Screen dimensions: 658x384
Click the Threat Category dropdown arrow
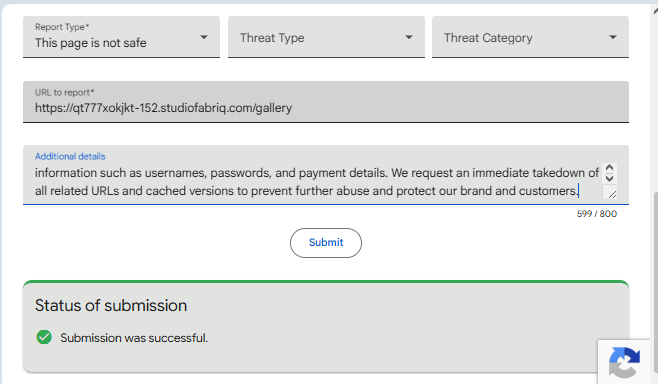[x=613, y=37]
